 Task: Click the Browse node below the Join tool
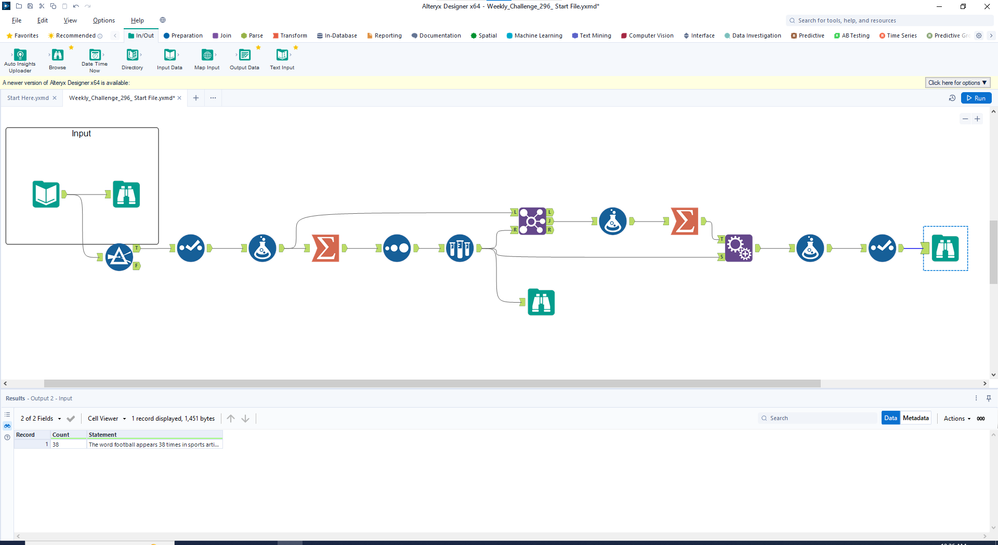click(x=541, y=302)
